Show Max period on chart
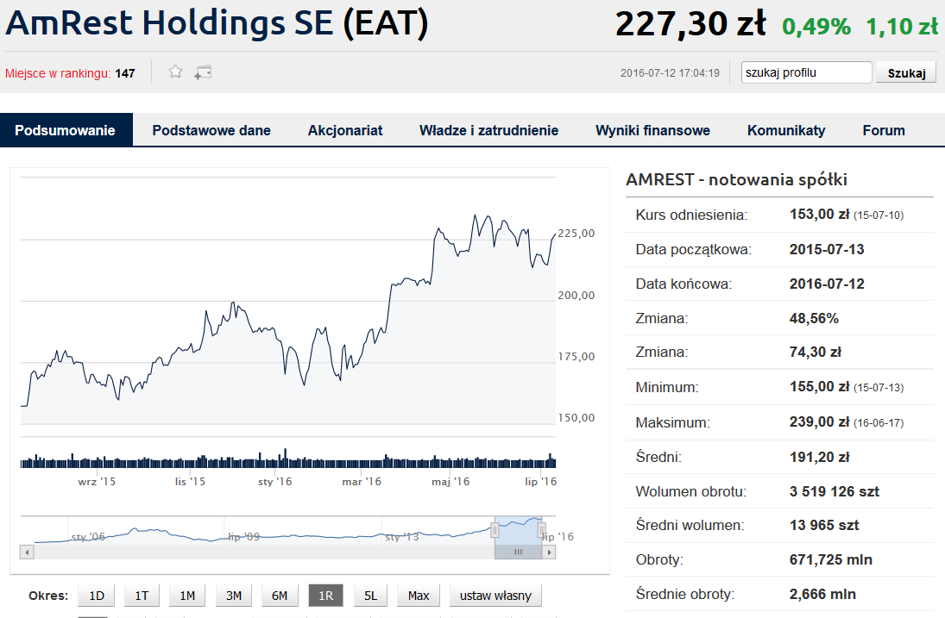The height and width of the screenshot is (618, 945). point(418,595)
